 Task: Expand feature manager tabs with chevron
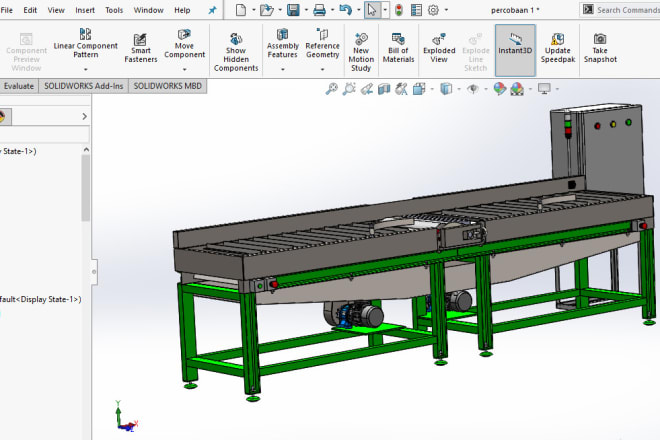click(85, 116)
